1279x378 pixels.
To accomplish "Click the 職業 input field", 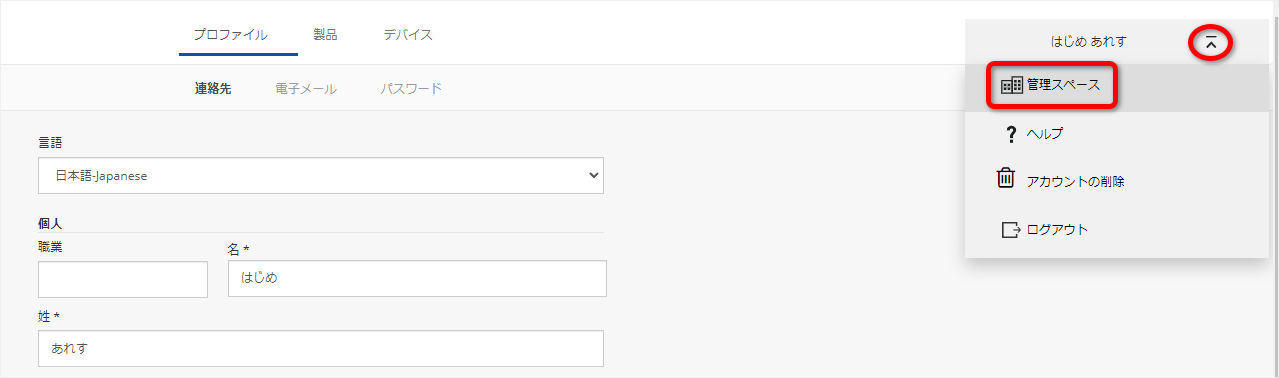I will (123, 279).
